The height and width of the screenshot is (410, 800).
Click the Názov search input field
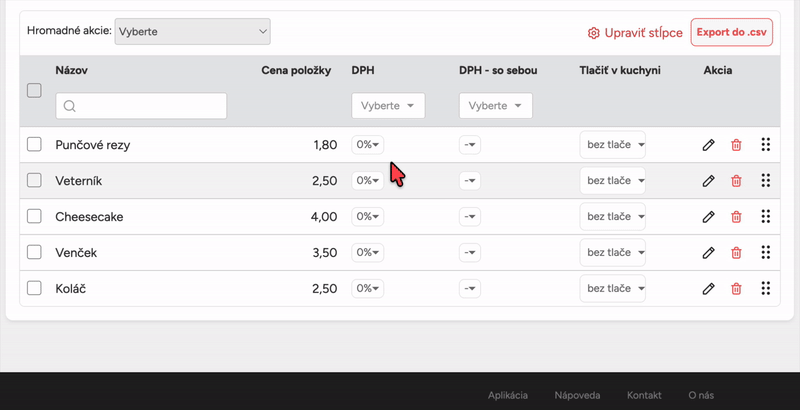pyautogui.click(x=141, y=106)
